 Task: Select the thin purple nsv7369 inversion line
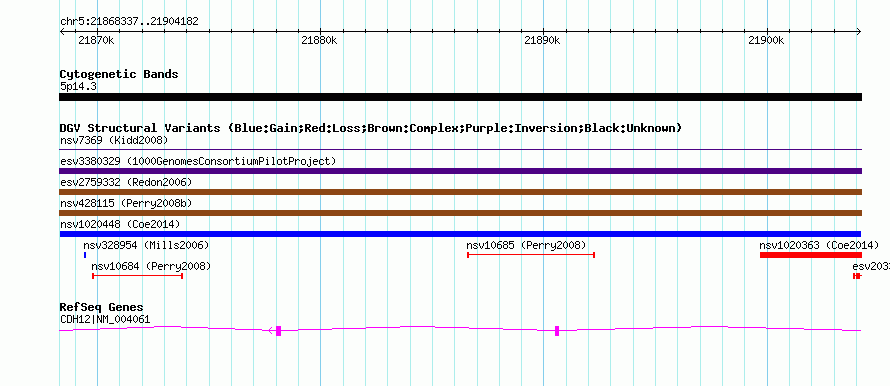click(460, 150)
